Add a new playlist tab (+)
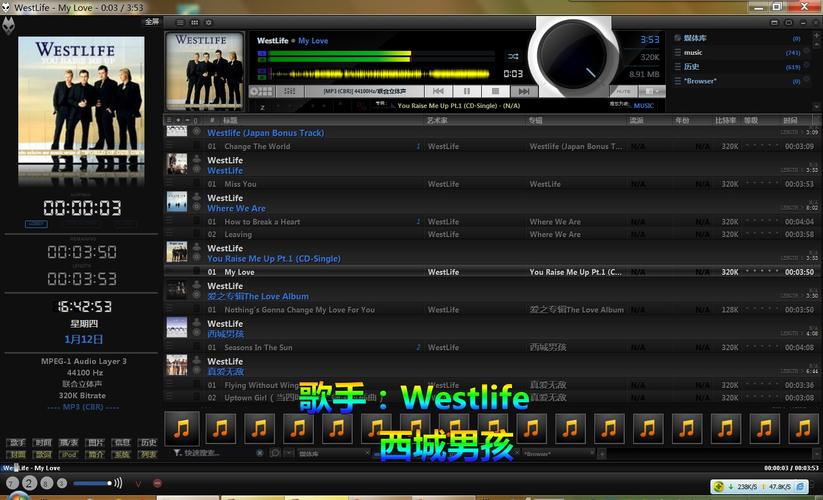The width and height of the screenshot is (823, 500). pyautogui.click(x=602, y=453)
